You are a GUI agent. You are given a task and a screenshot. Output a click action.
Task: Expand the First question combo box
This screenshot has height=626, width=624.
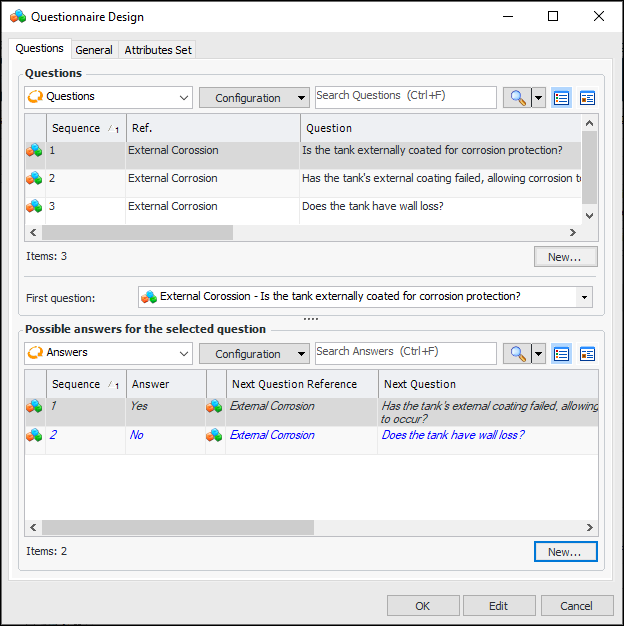(584, 297)
